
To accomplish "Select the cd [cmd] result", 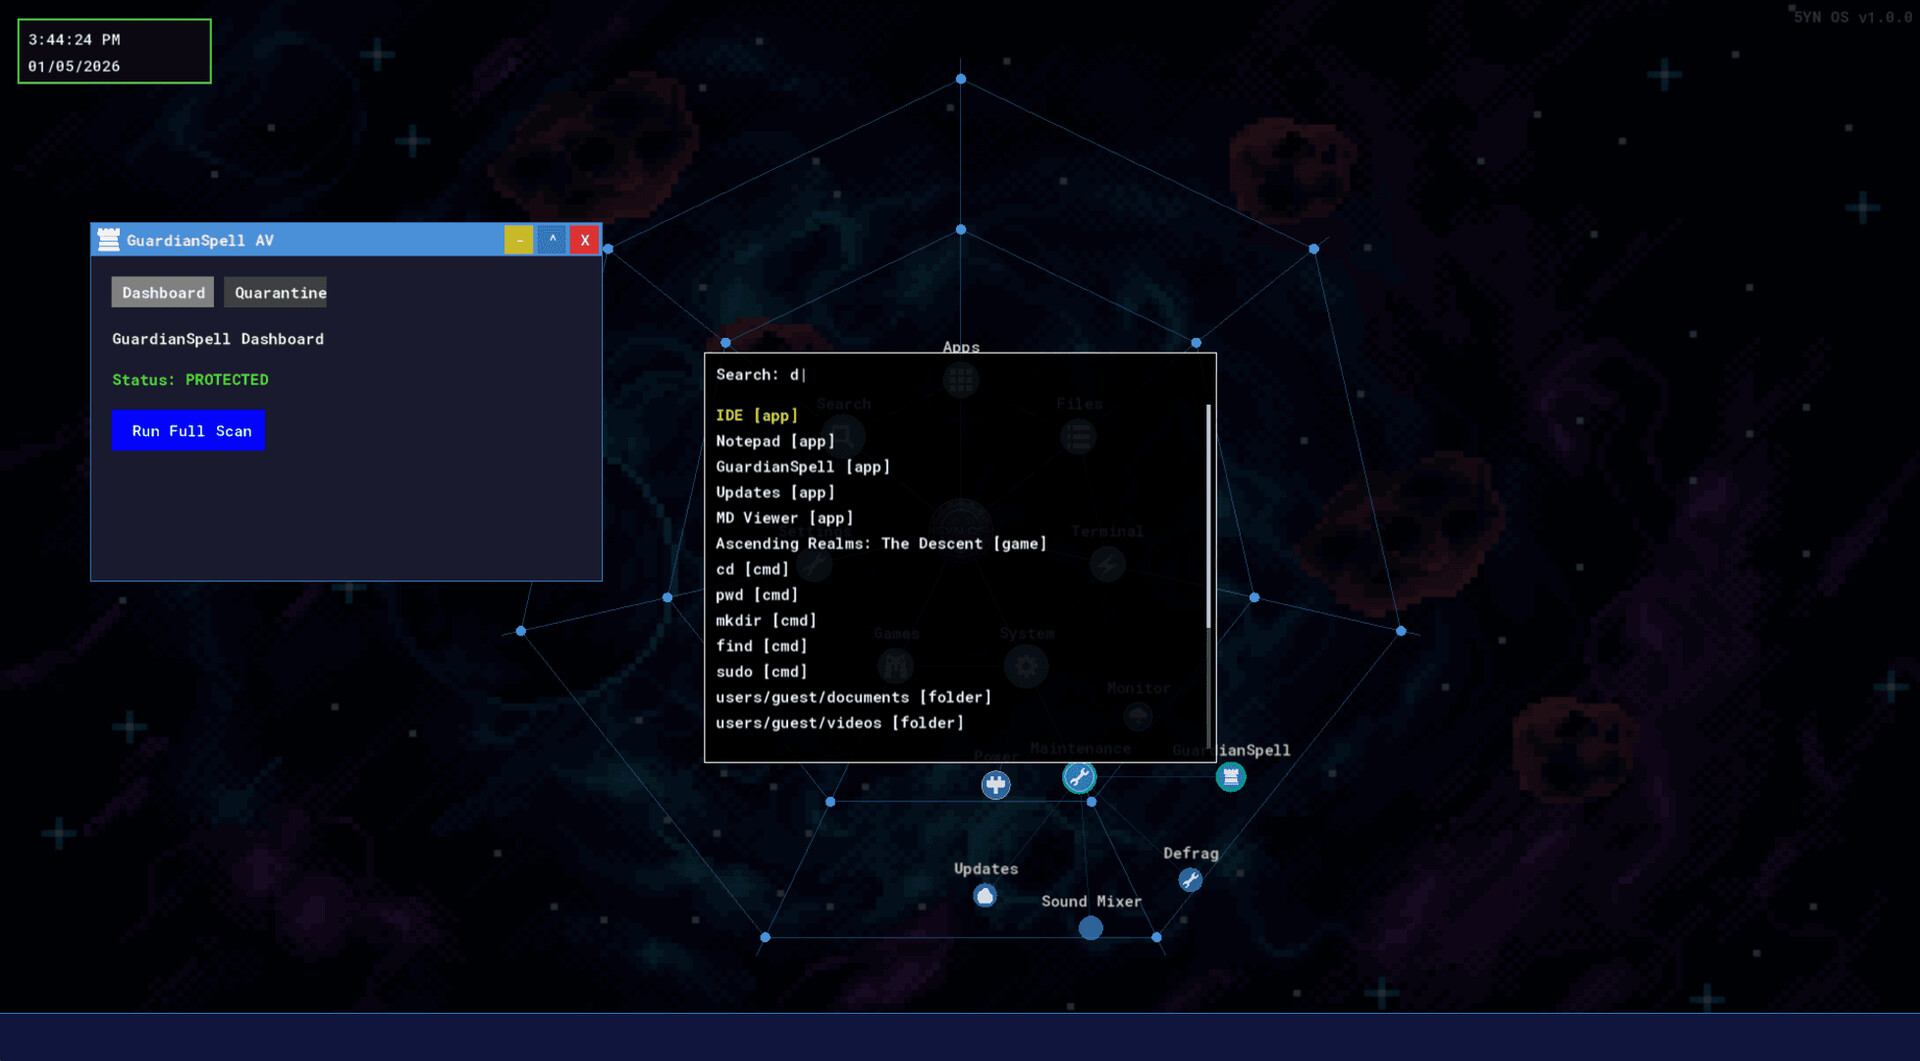I will click(x=752, y=569).
